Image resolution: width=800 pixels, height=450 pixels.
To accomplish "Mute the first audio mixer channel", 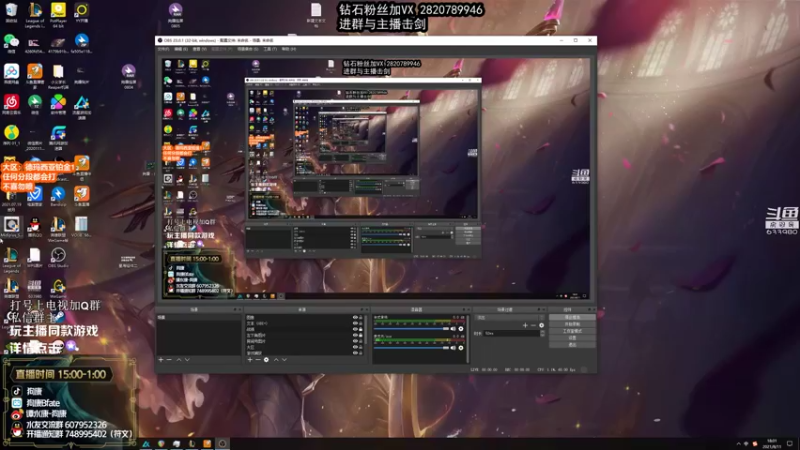I will pyautogui.click(x=453, y=329).
